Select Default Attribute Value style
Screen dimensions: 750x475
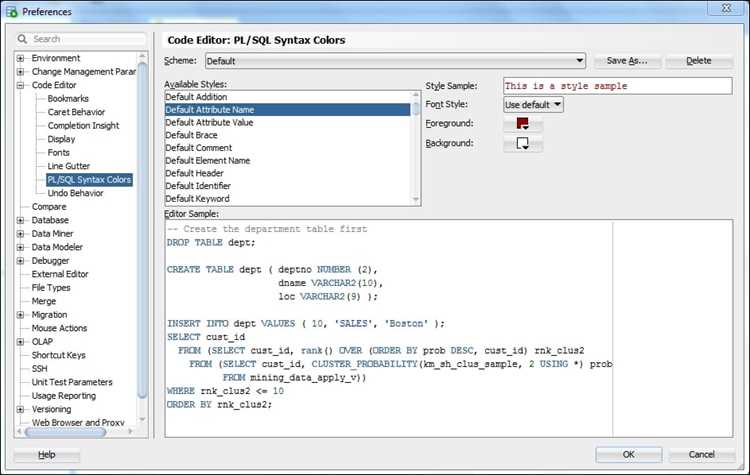click(287, 122)
